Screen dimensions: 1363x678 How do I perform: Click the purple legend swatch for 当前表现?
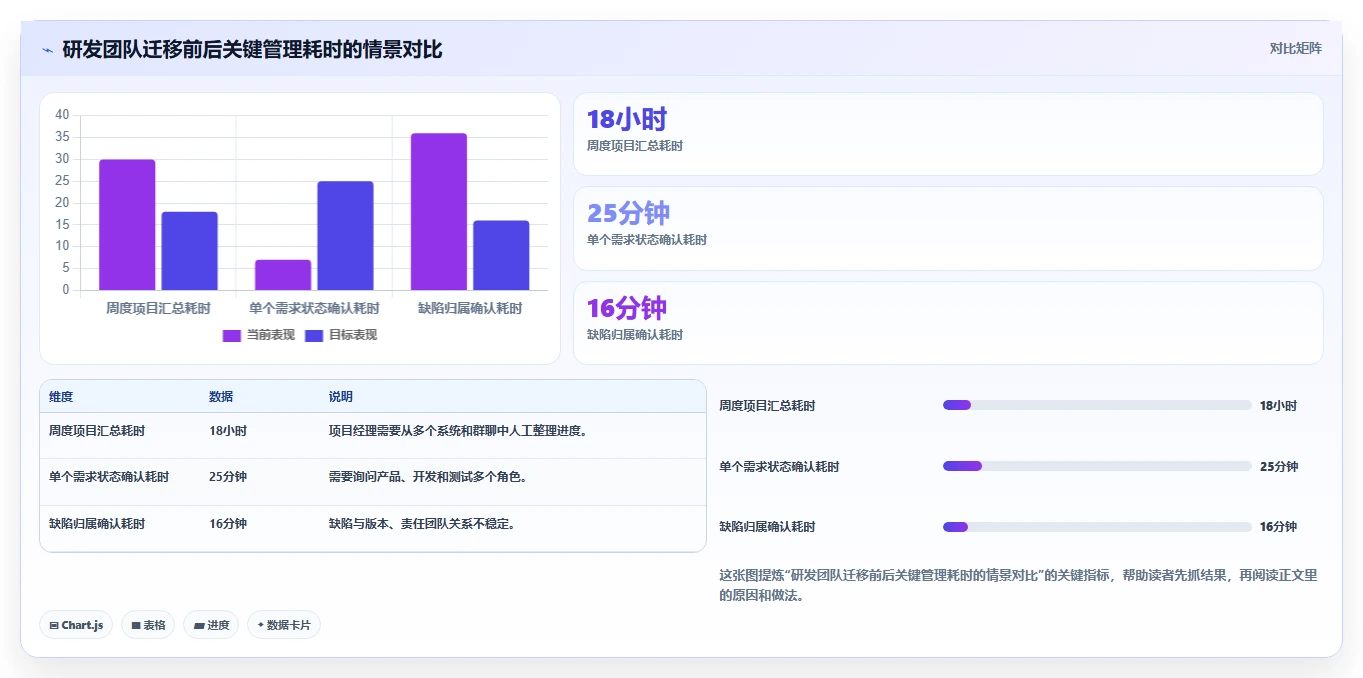(x=232, y=335)
